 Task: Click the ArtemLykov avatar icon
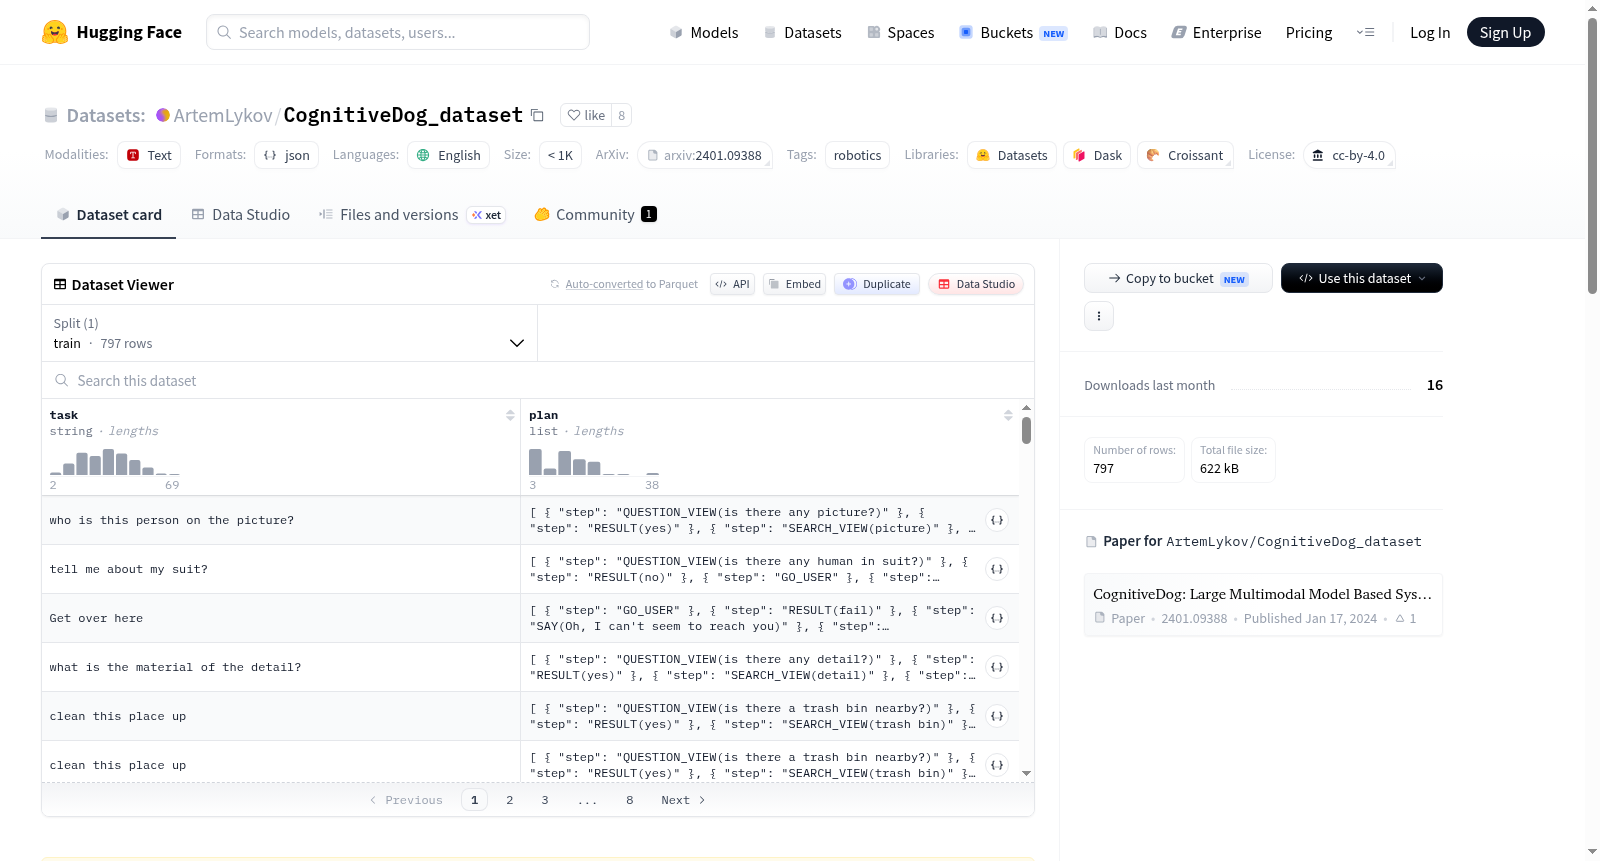coord(163,115)
